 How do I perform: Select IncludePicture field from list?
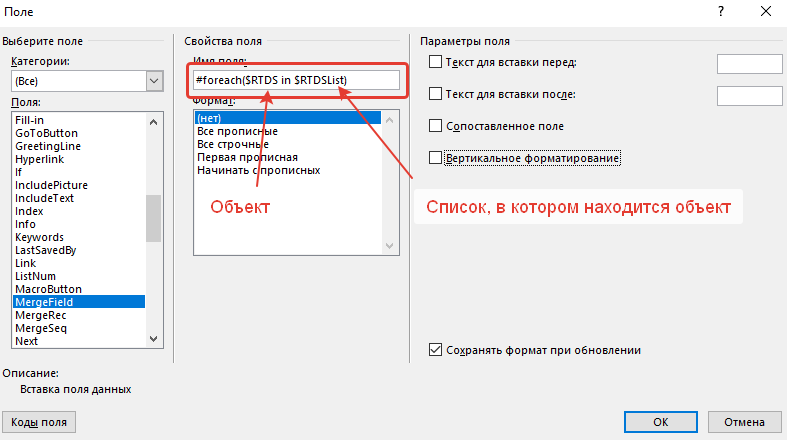[51, 185]
